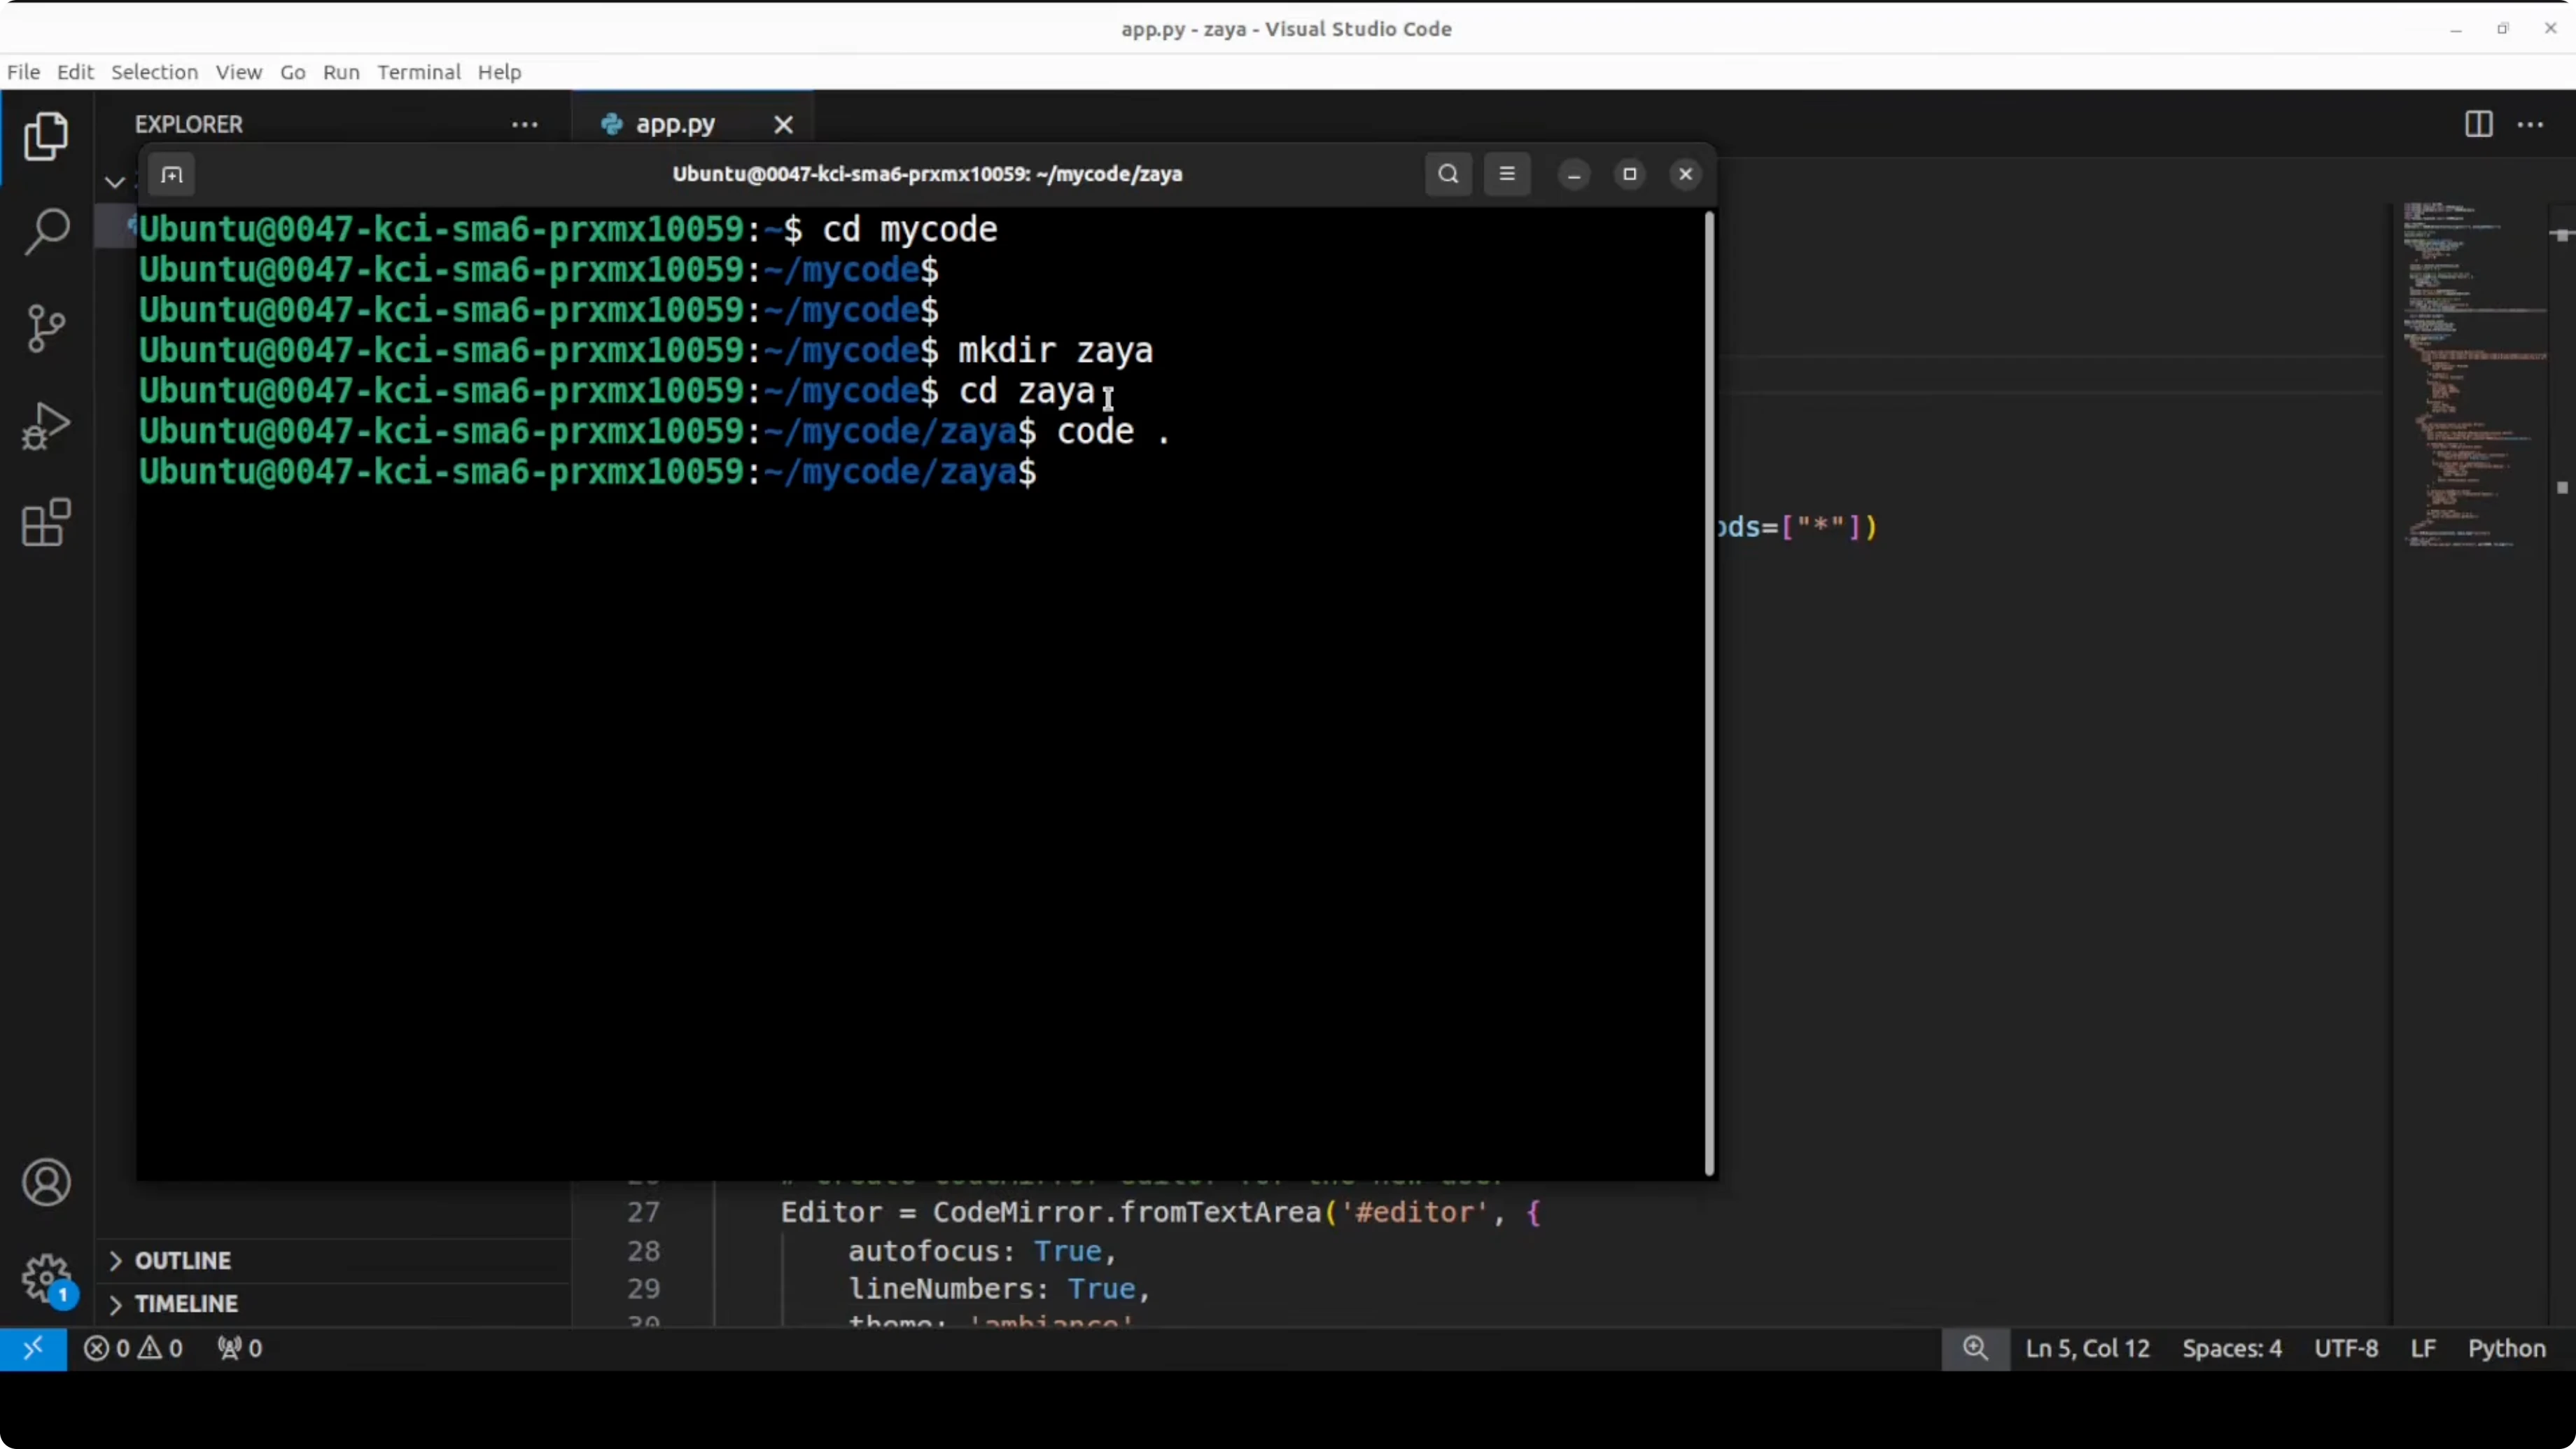Collapse the workspace folder chevron in Explorer
The width and height of the screenshot is (2576, 1449).
point(115,182)
